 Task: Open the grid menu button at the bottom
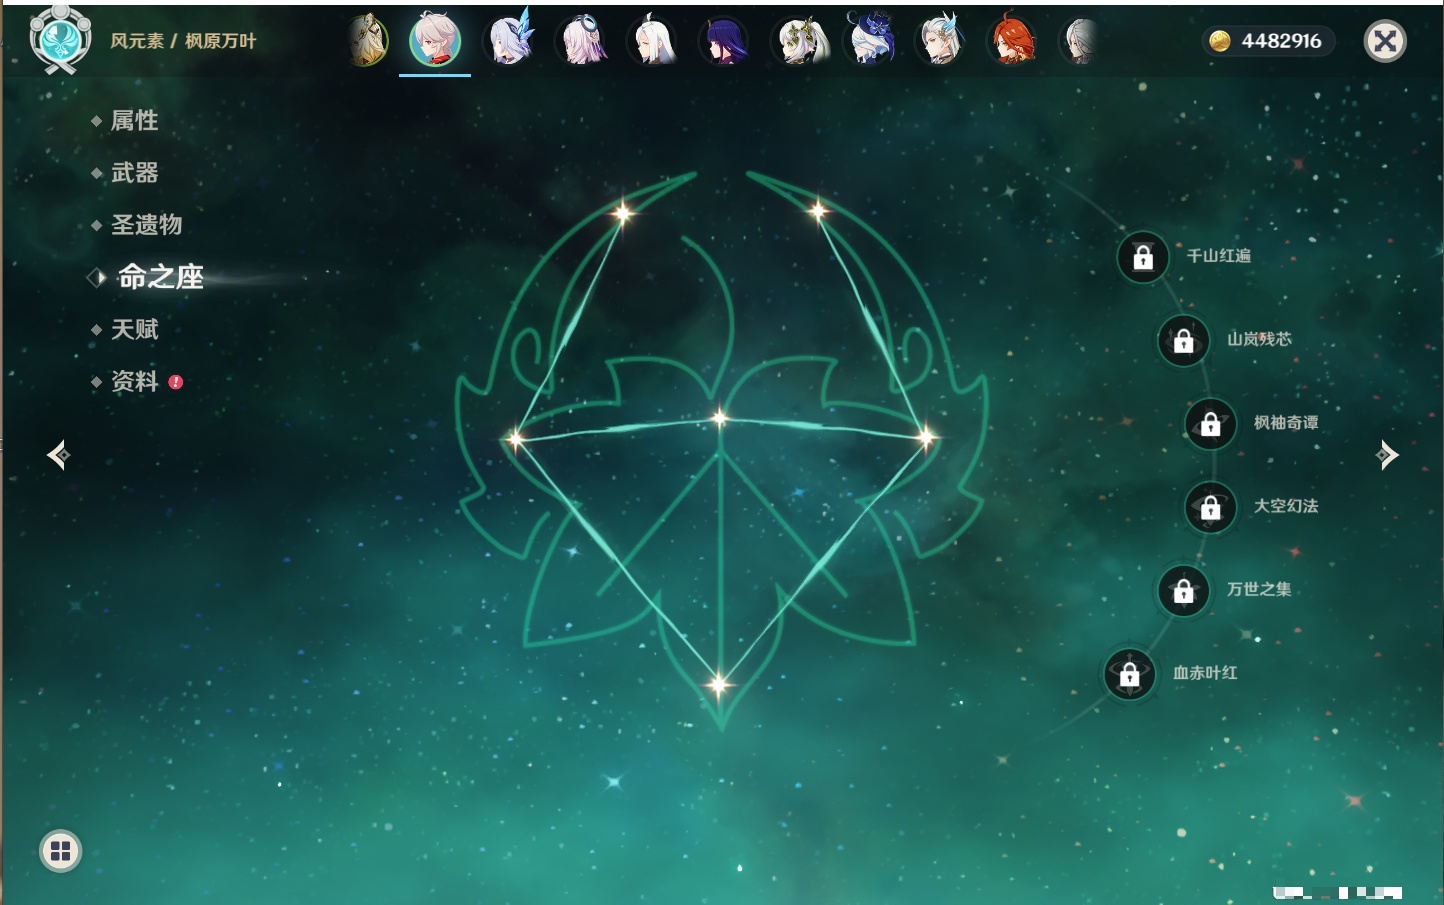click(60, 851)
